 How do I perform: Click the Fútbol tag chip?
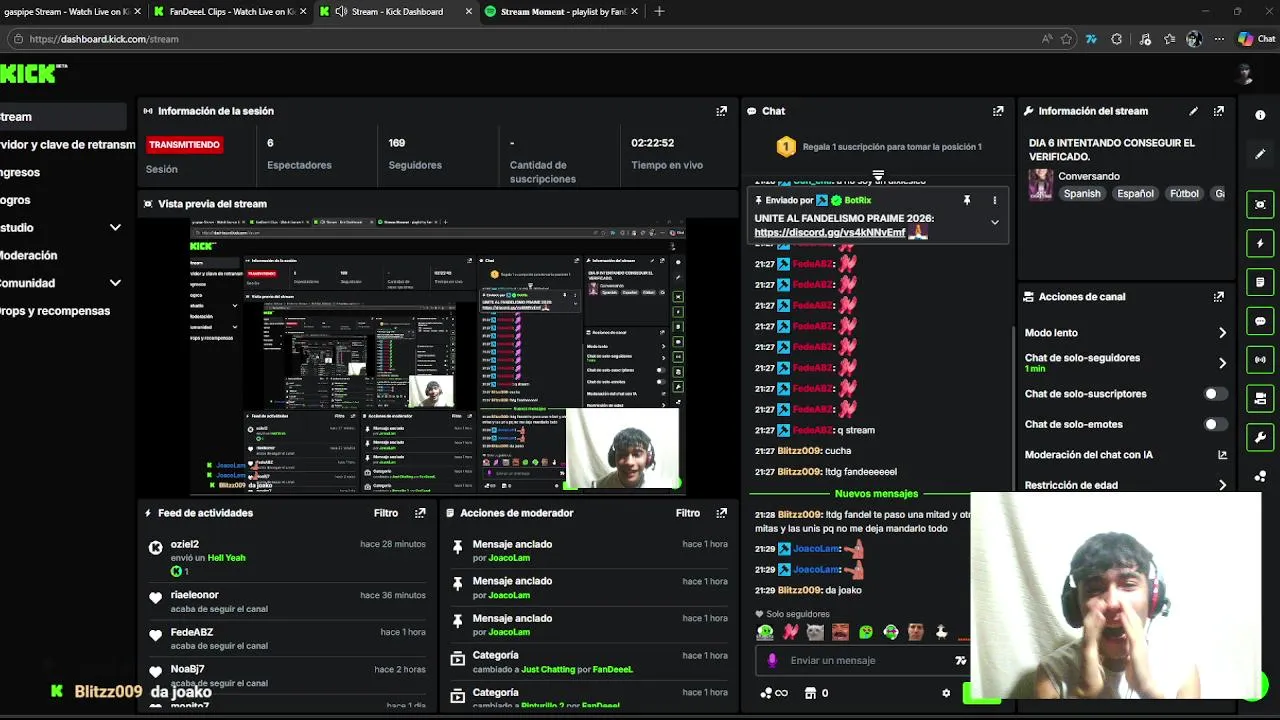click(1183, 194)
